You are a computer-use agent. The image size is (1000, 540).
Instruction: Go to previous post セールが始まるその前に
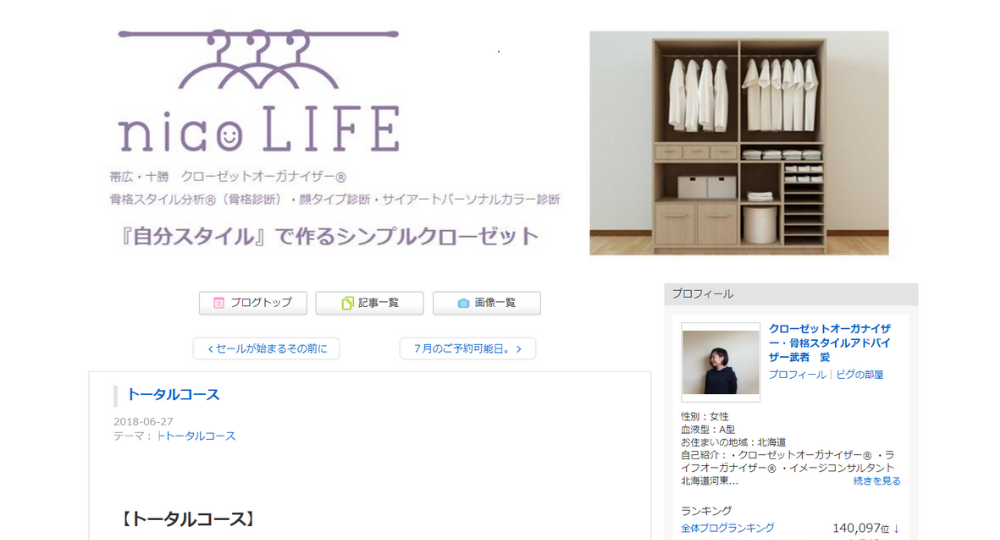click(267, 349)
